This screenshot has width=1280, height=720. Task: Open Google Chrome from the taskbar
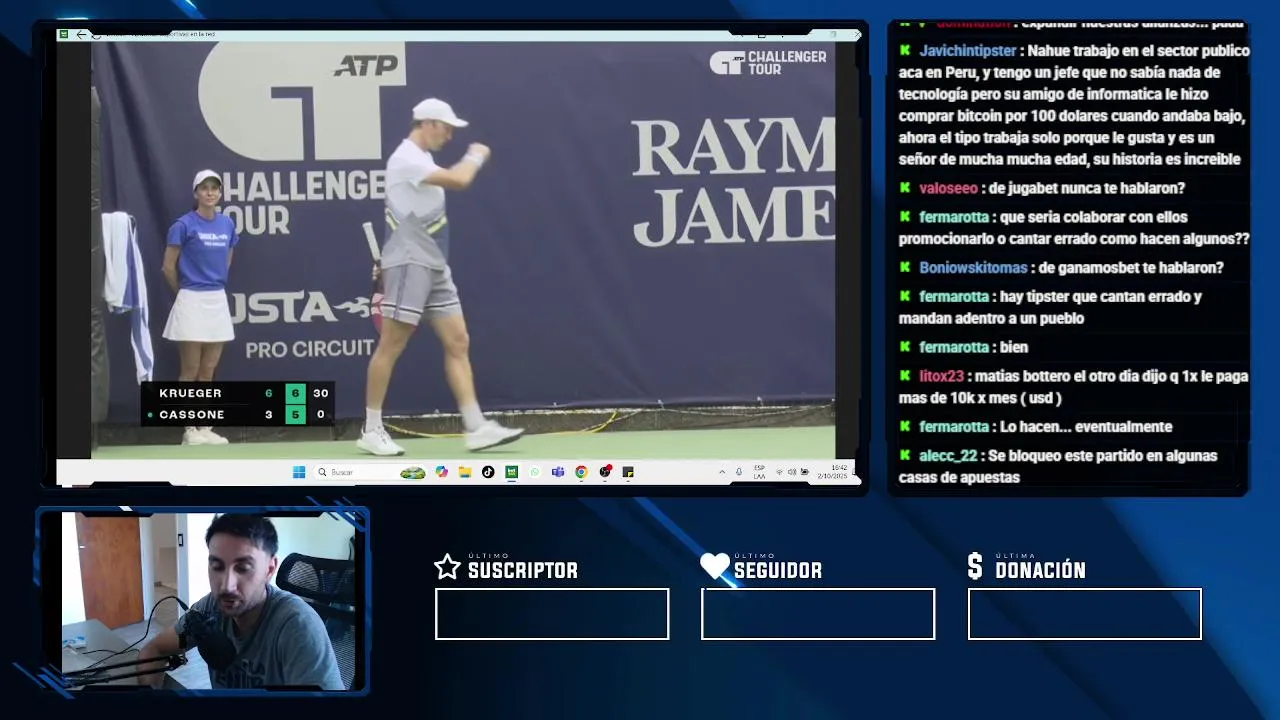pos(581,472)
